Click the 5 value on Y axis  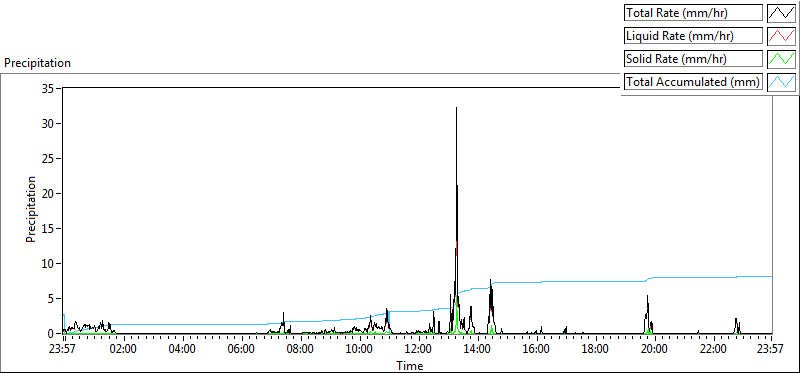coord(52,299)
